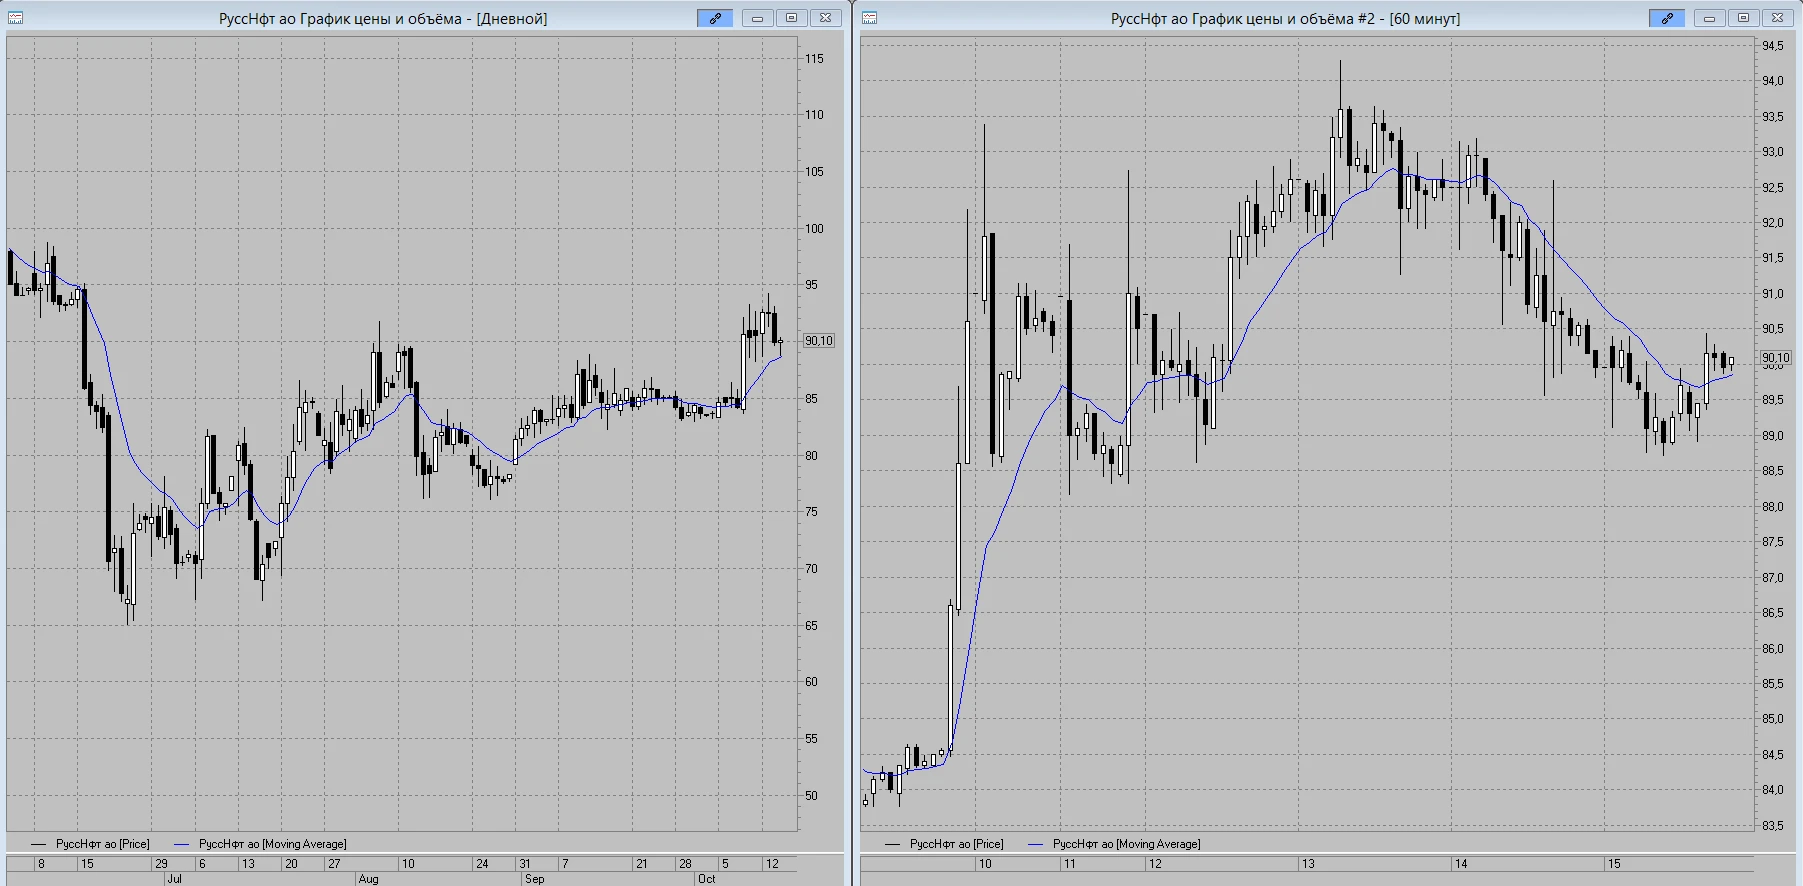Image resolution: width=1803 pixels, height=886 pixels.
Task: Toggle the link anchor button in the Дневной chart window
Action: [715, 18]
